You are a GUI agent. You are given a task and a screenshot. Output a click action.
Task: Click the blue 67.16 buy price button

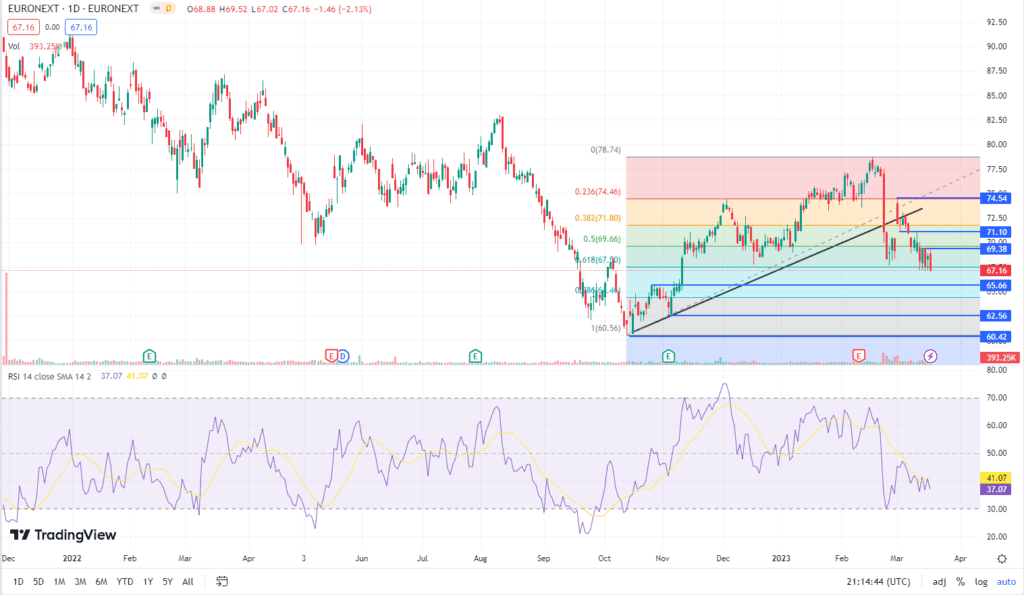pyautogui.click(x=81, y=28)
